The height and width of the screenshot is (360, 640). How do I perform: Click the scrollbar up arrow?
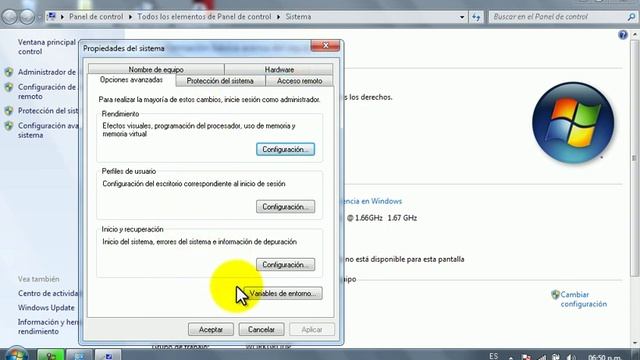(635, 35)
